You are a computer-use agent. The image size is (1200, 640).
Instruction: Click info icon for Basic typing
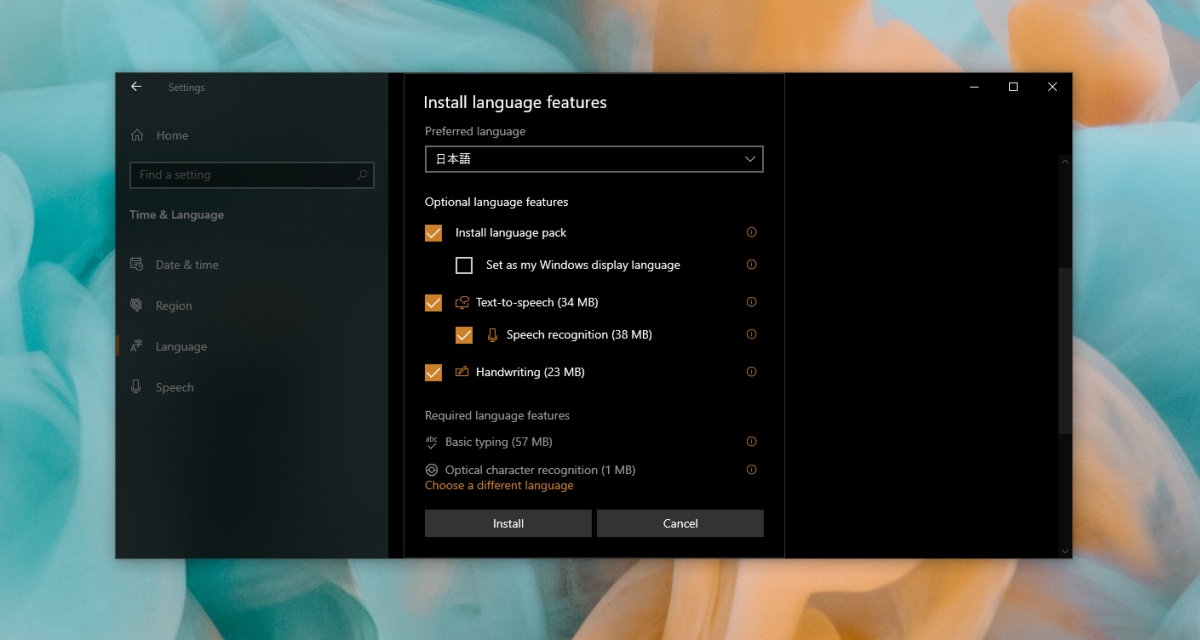[x=752, y=442]
